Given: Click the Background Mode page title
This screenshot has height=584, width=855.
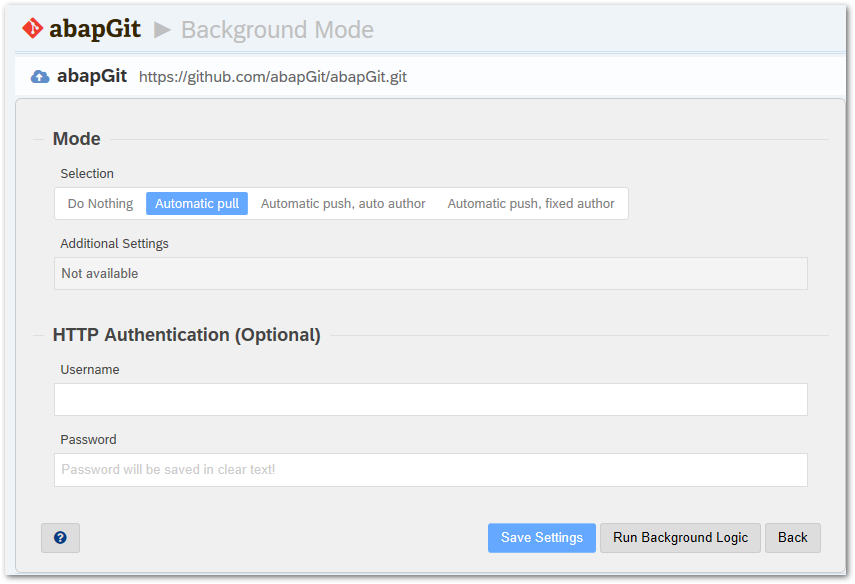Looking at the screenshot, I should [x=277, y=29].
